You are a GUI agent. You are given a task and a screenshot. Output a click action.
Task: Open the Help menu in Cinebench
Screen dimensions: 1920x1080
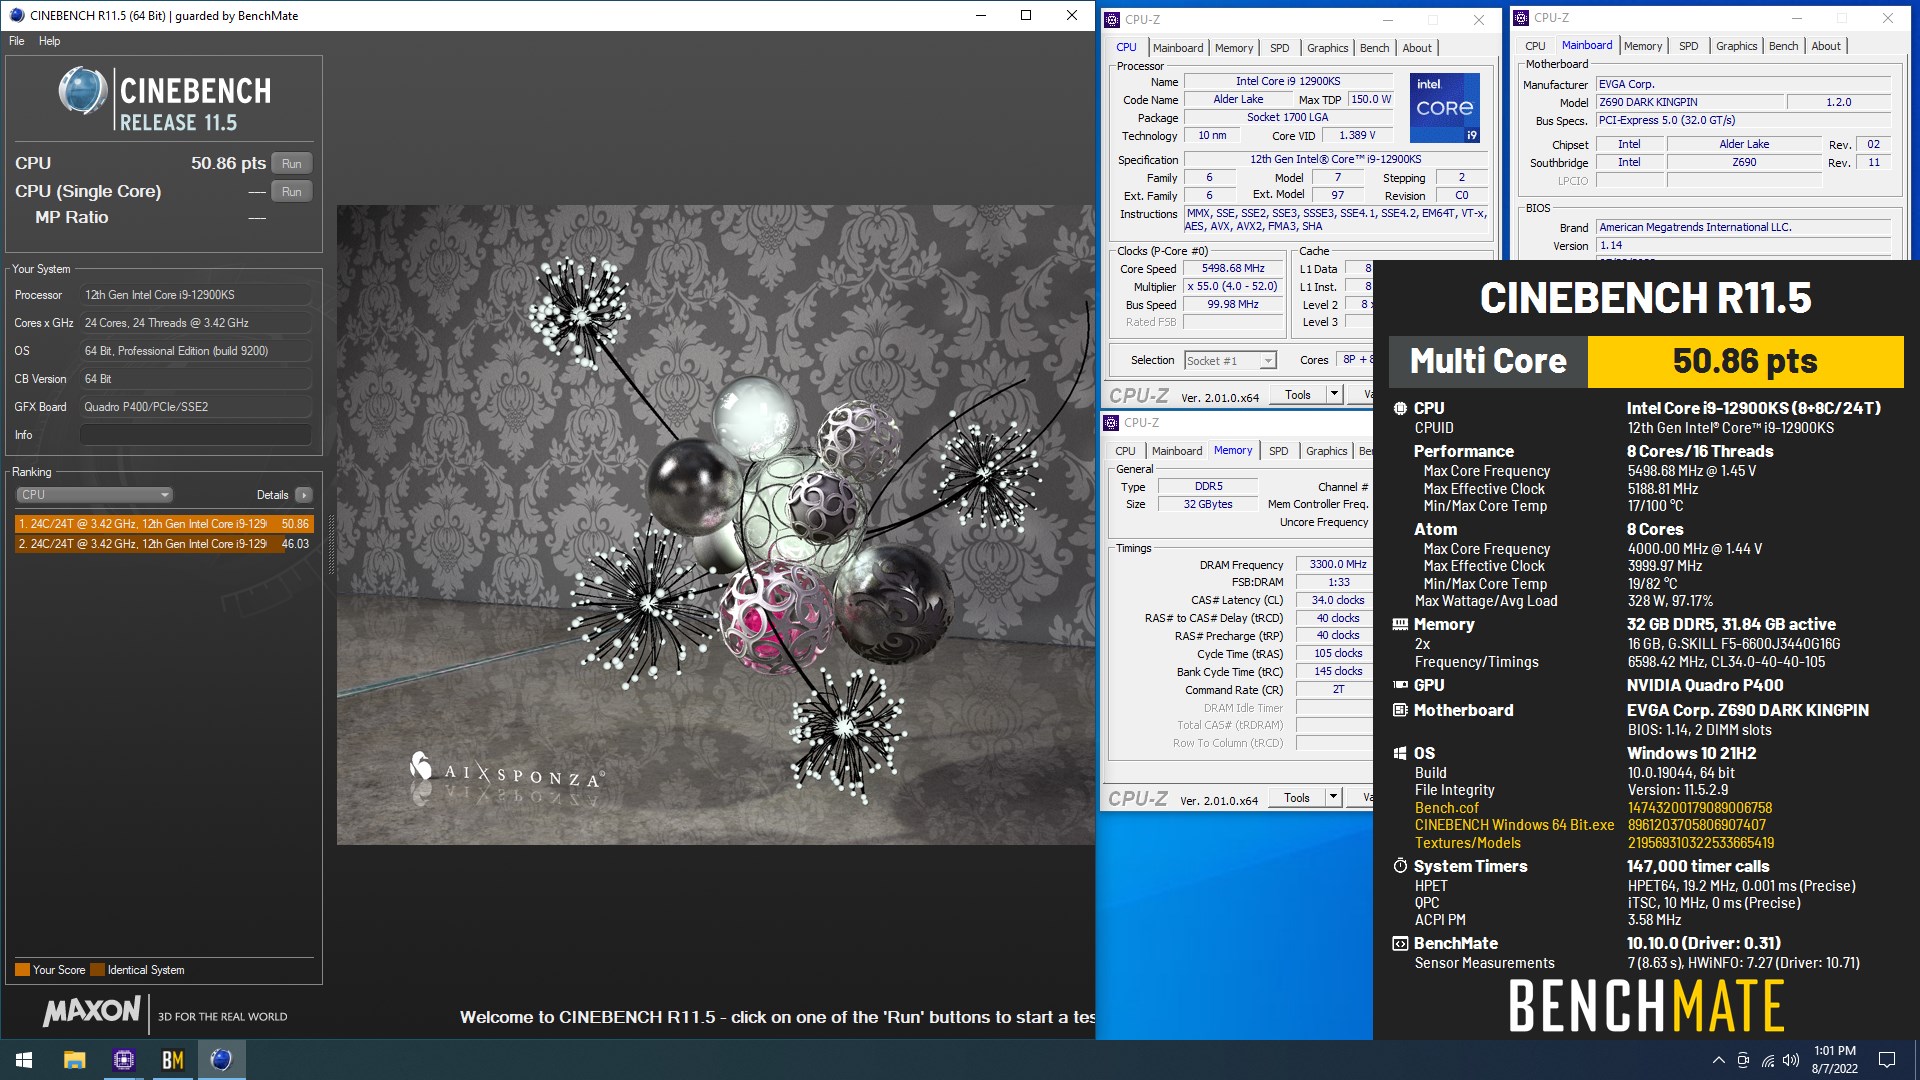pos(50,41)
